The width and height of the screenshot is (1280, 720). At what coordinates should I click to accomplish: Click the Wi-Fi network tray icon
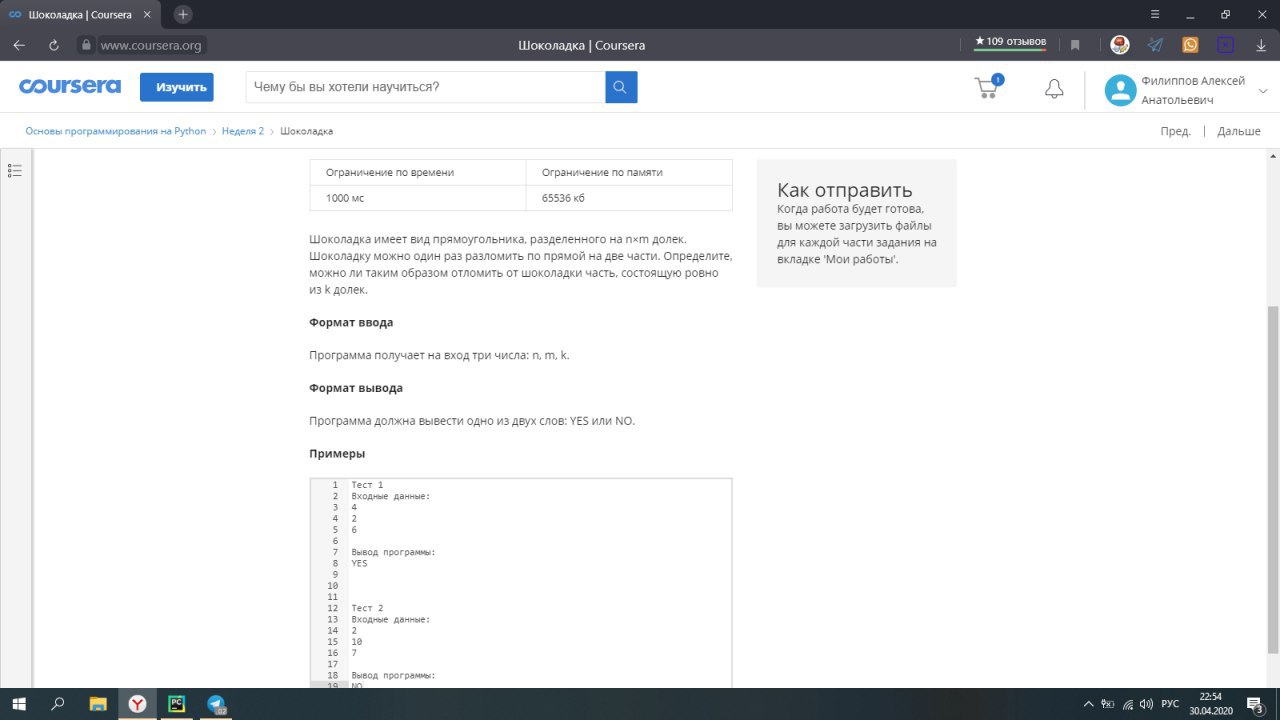pyautogui.click(x=1127, y=704)
